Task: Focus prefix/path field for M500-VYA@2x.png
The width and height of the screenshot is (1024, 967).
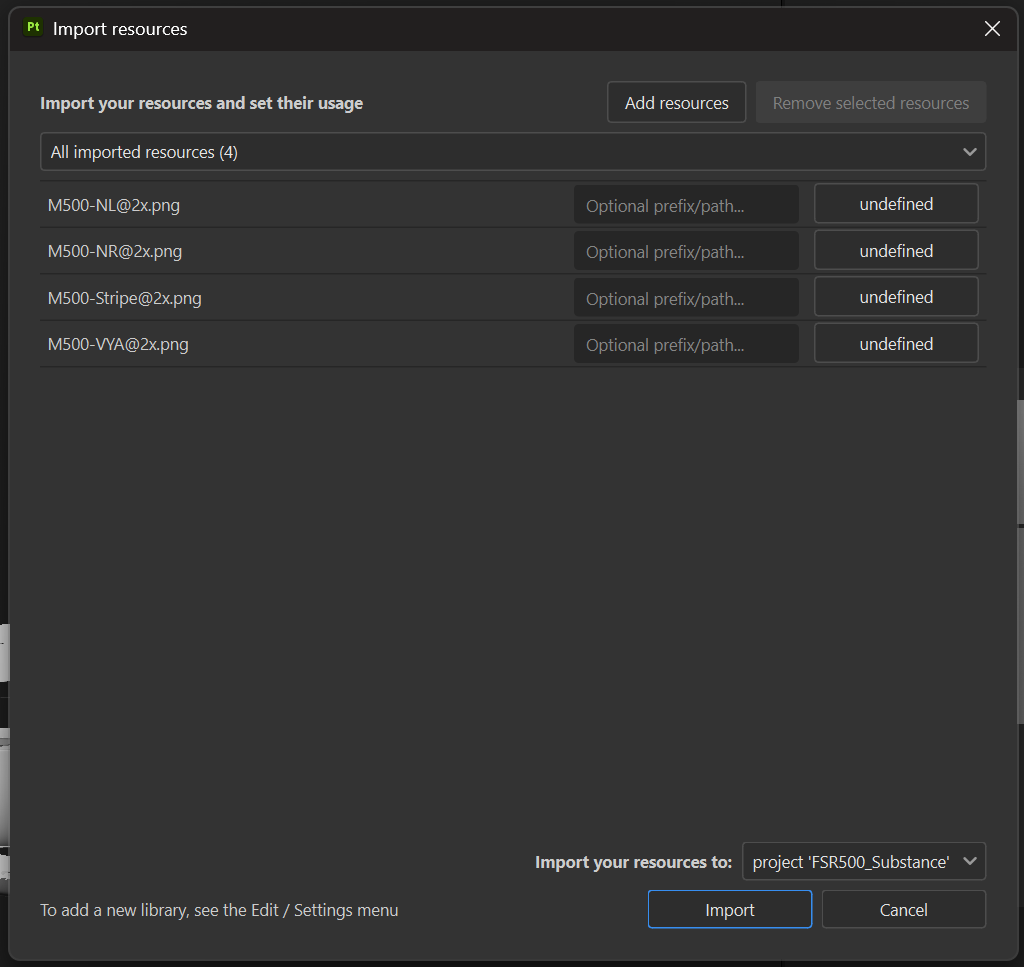Action: pos(686,344)
